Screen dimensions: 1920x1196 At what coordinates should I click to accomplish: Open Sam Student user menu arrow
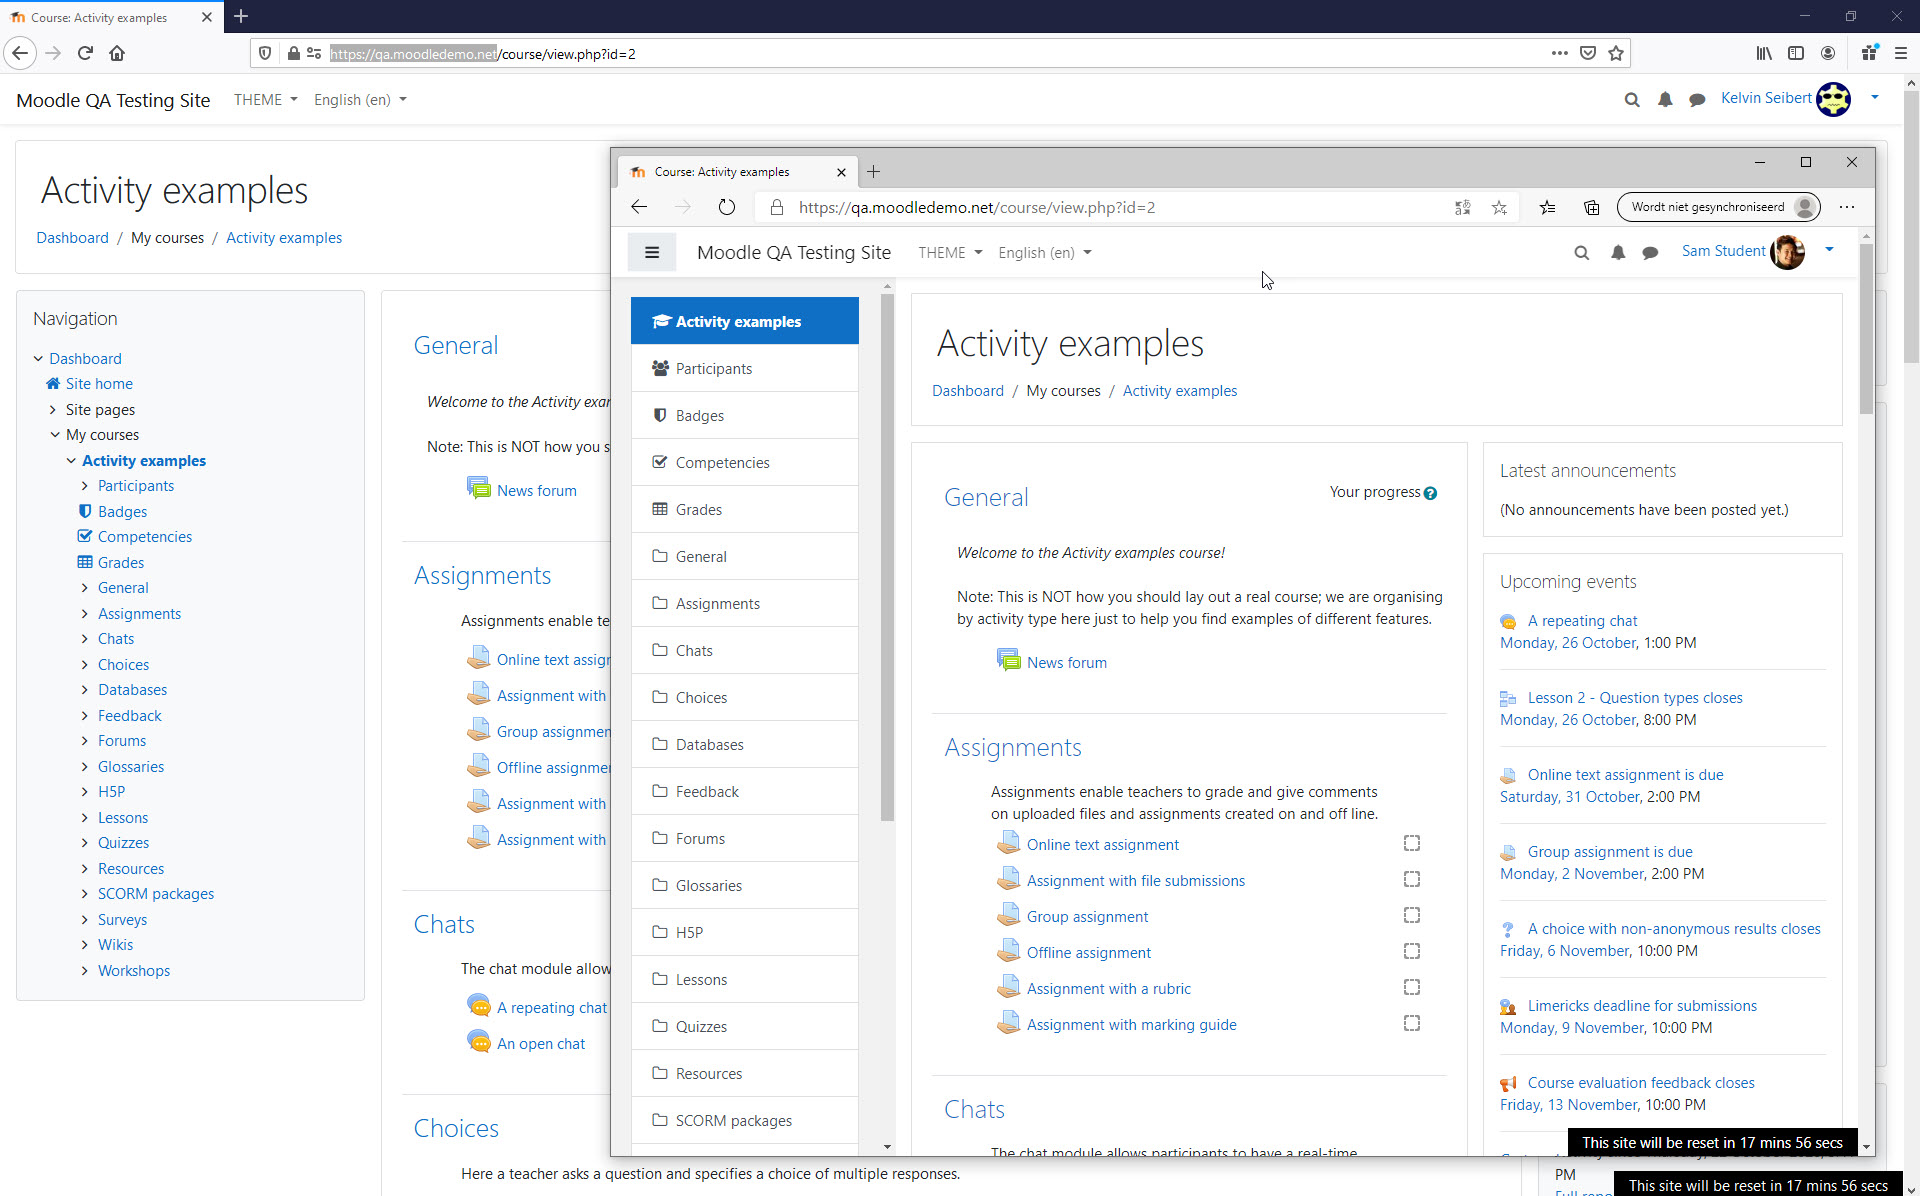1829,250
